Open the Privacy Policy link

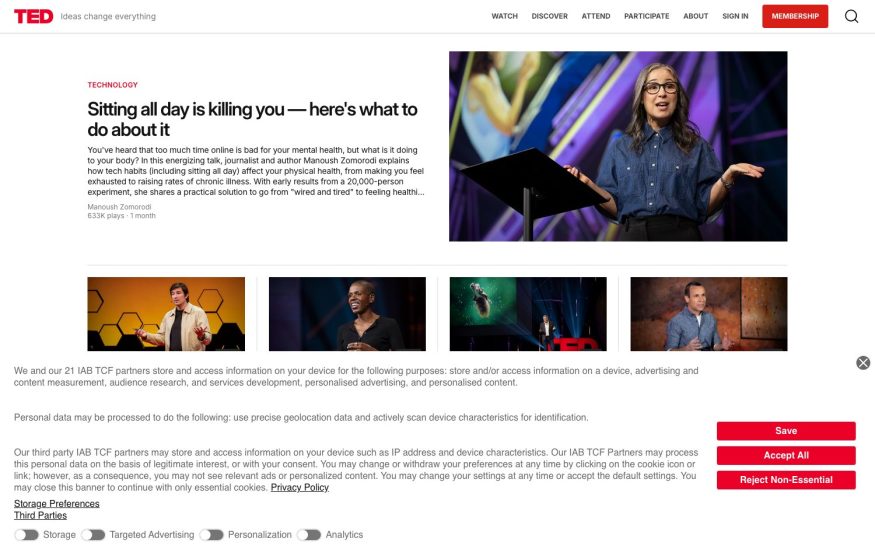tap(300, 487)
